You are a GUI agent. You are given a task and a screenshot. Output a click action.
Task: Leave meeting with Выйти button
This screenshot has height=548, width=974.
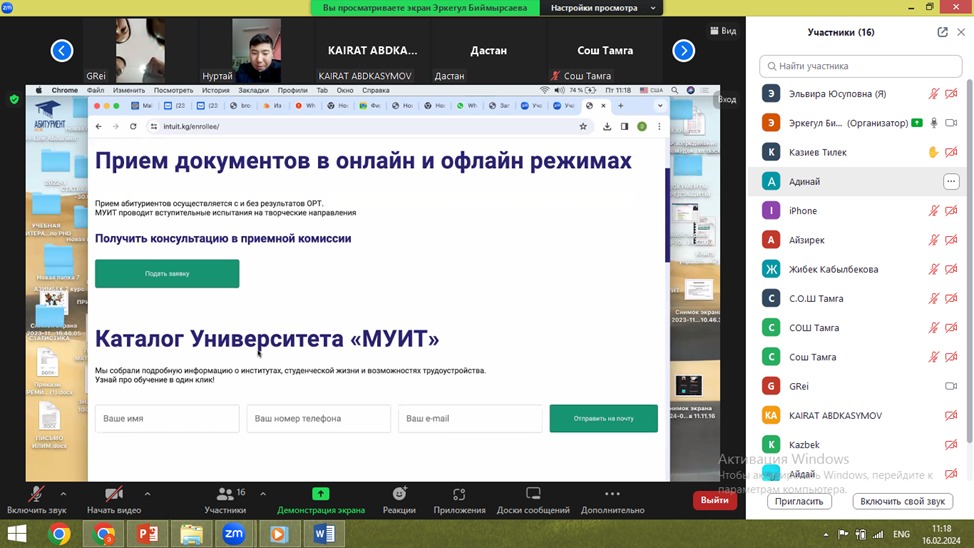pyautogui.click(x=714, y=500)
